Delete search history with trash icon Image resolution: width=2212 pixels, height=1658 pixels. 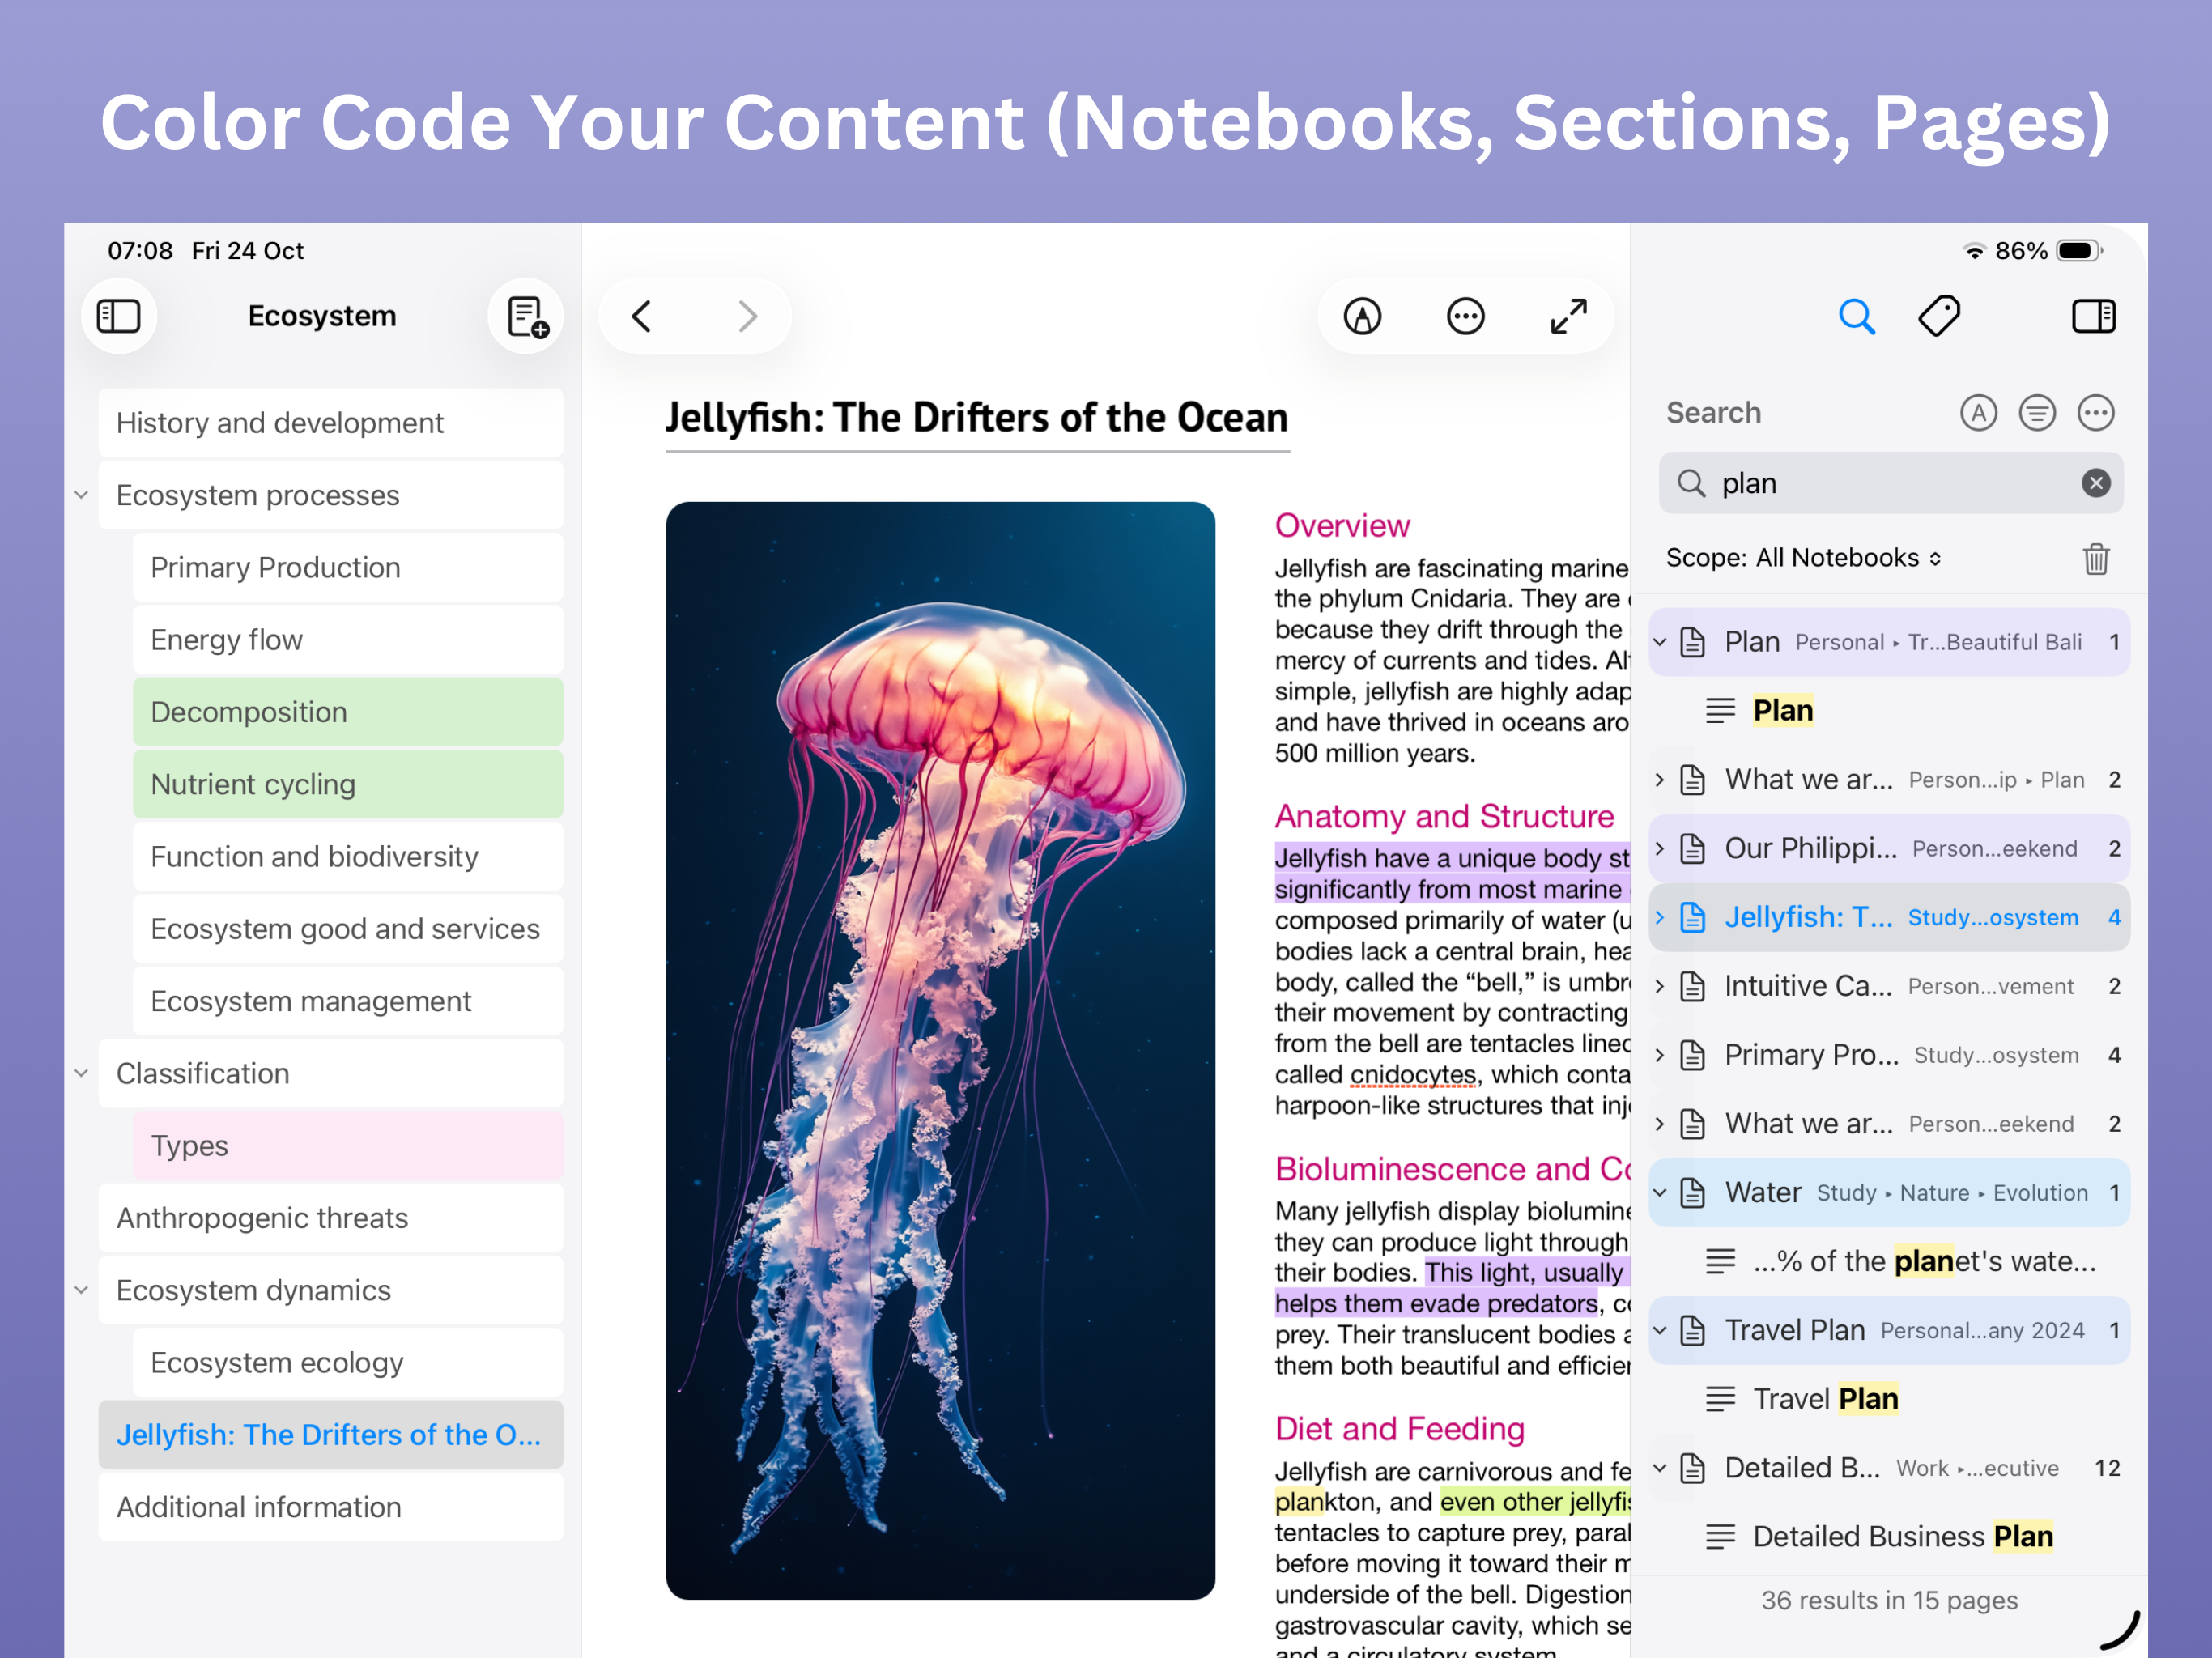pos(2096,558)
